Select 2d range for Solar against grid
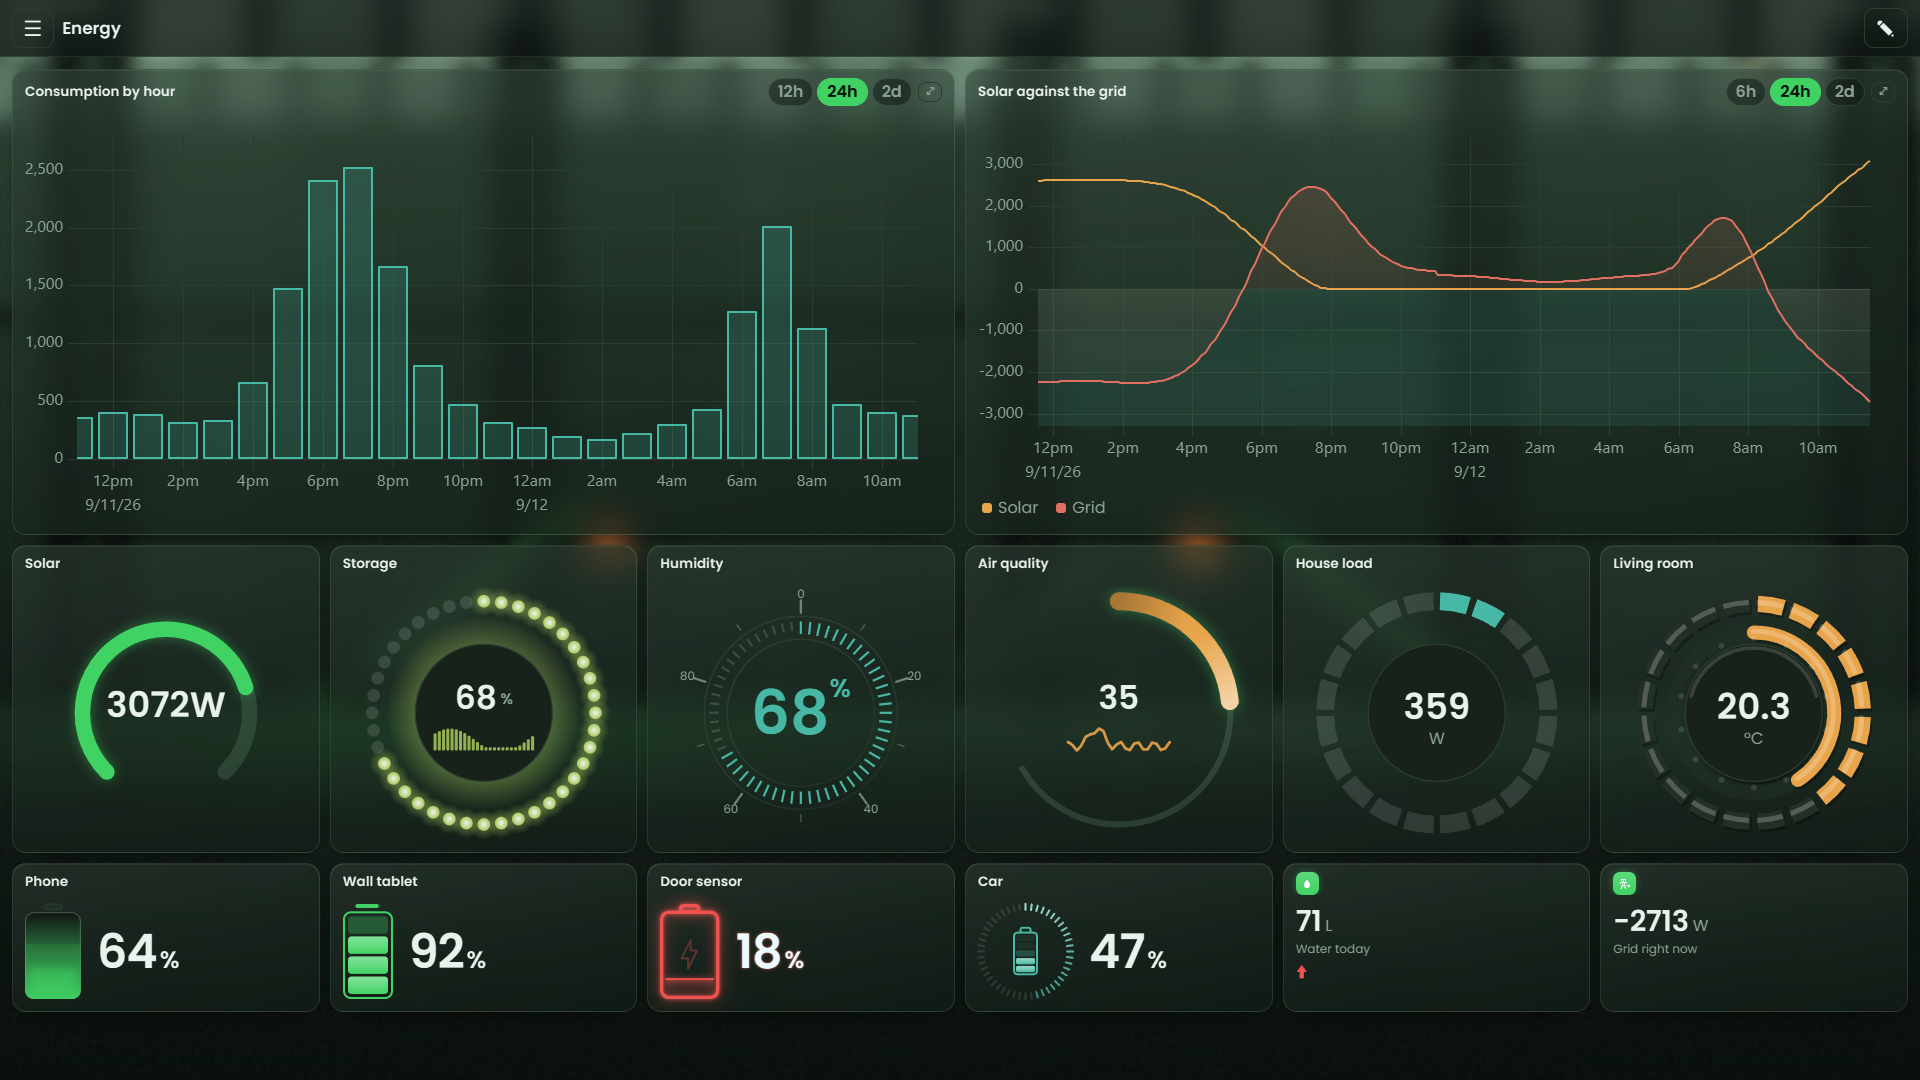This screenshot has width=1920, height=1080. coord(1844,91)
